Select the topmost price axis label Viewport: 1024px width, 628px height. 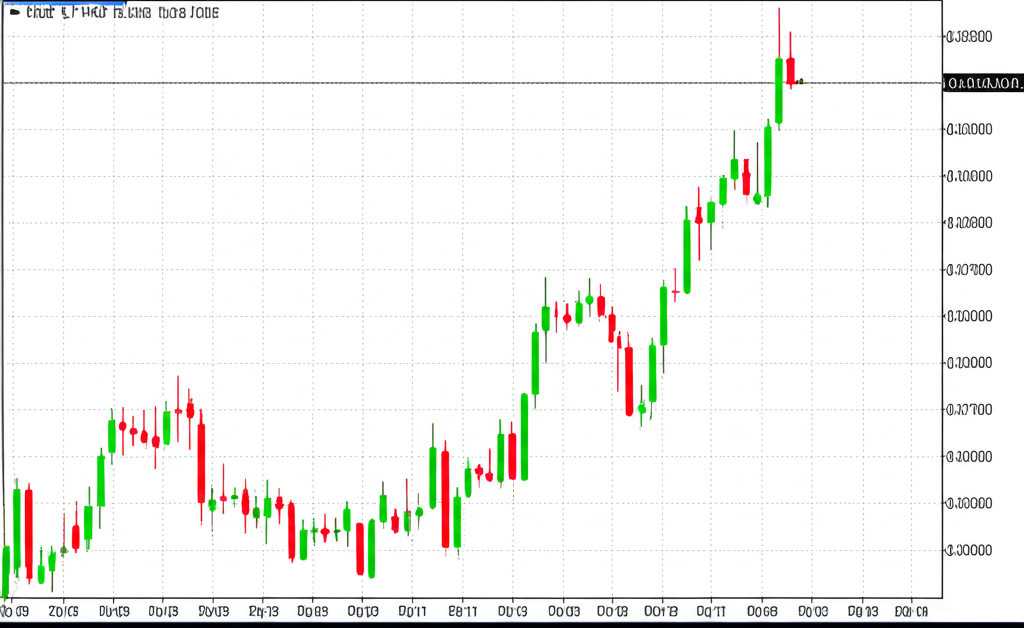tap(968, 37)
